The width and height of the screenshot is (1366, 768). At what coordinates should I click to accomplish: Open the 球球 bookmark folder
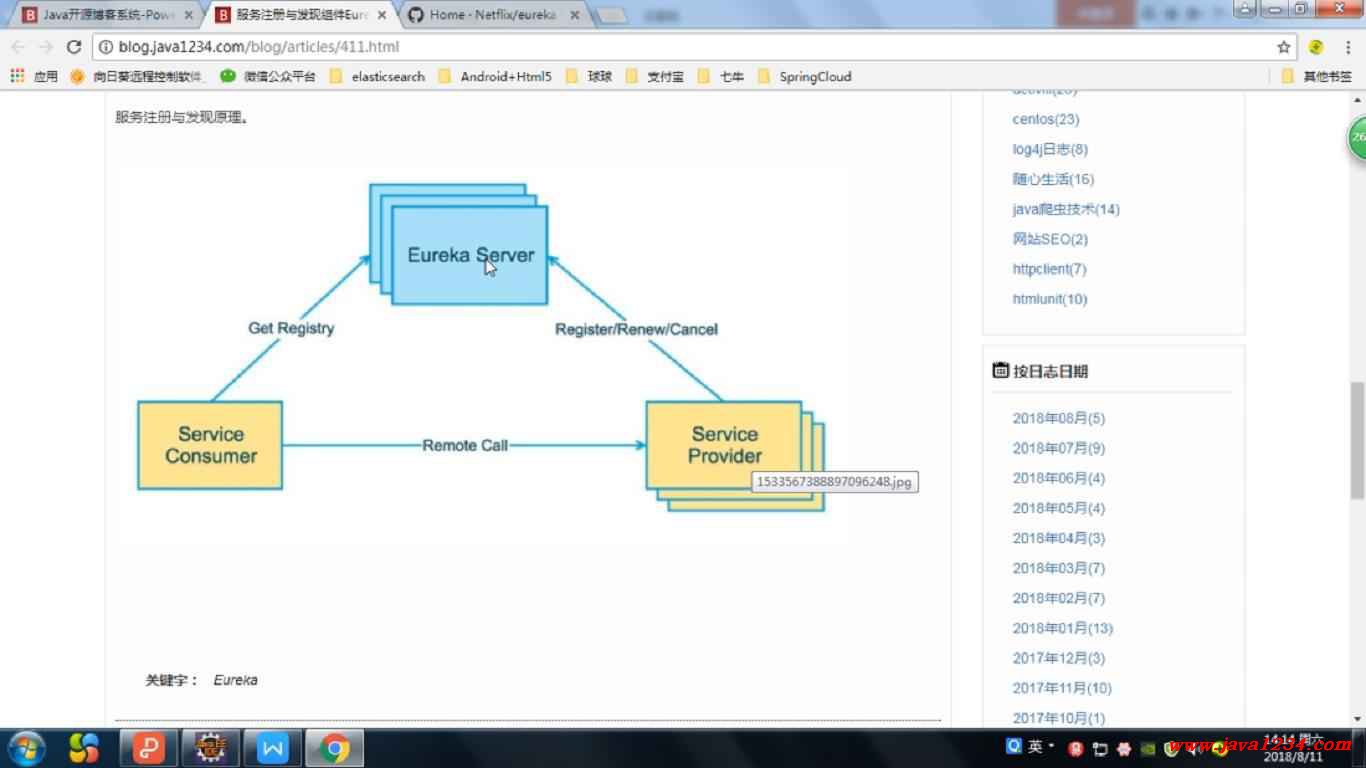(589, 76)
